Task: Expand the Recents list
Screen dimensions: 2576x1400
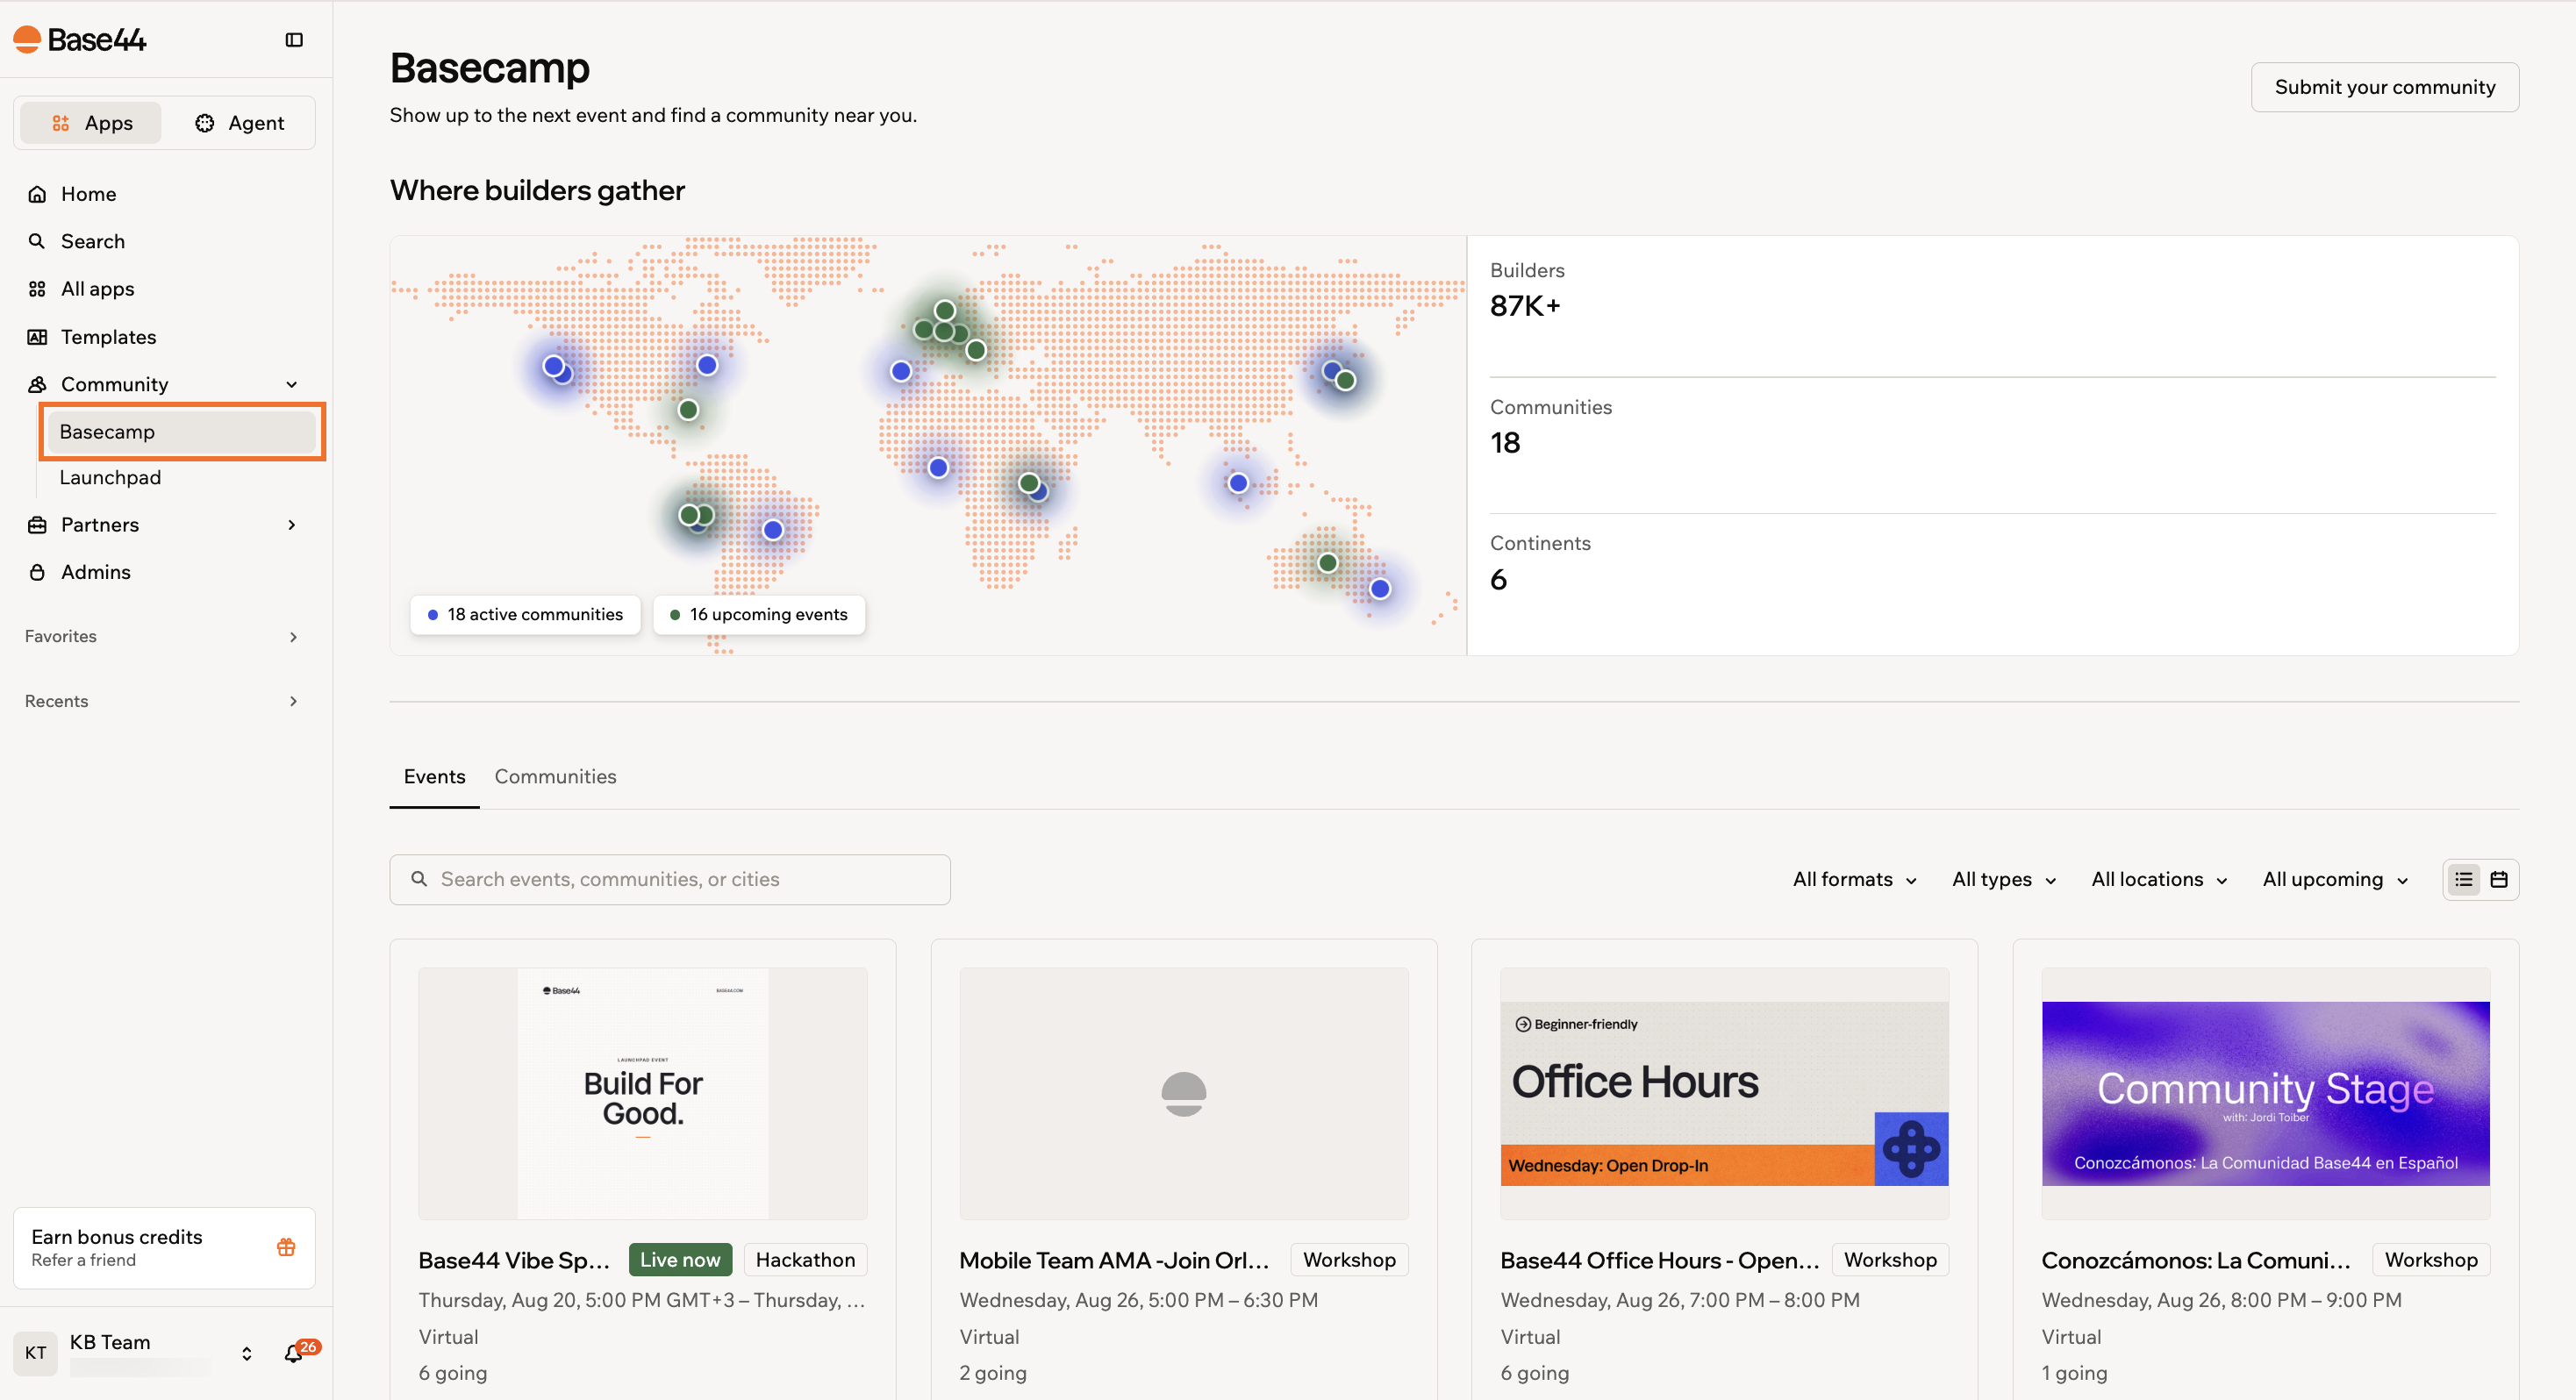Action: click(x=293, y=702)
